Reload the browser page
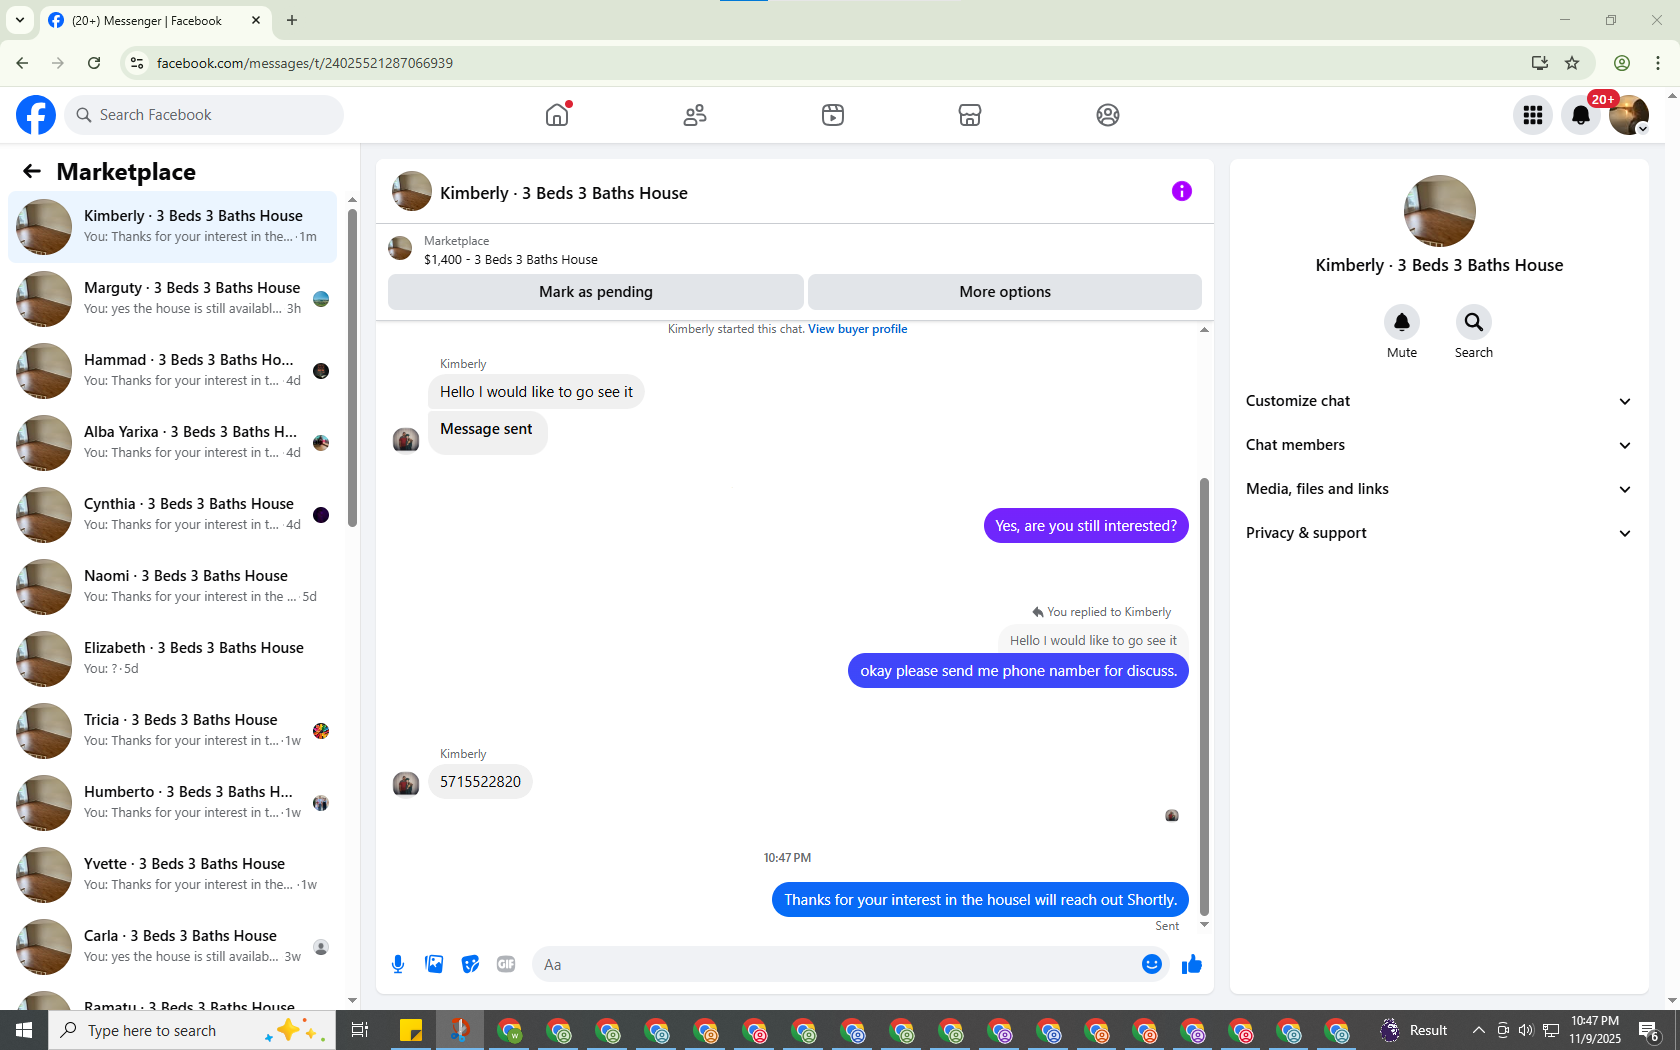Image resolution: width=1680 pixels, height=1050 pixels. [94, 63]
